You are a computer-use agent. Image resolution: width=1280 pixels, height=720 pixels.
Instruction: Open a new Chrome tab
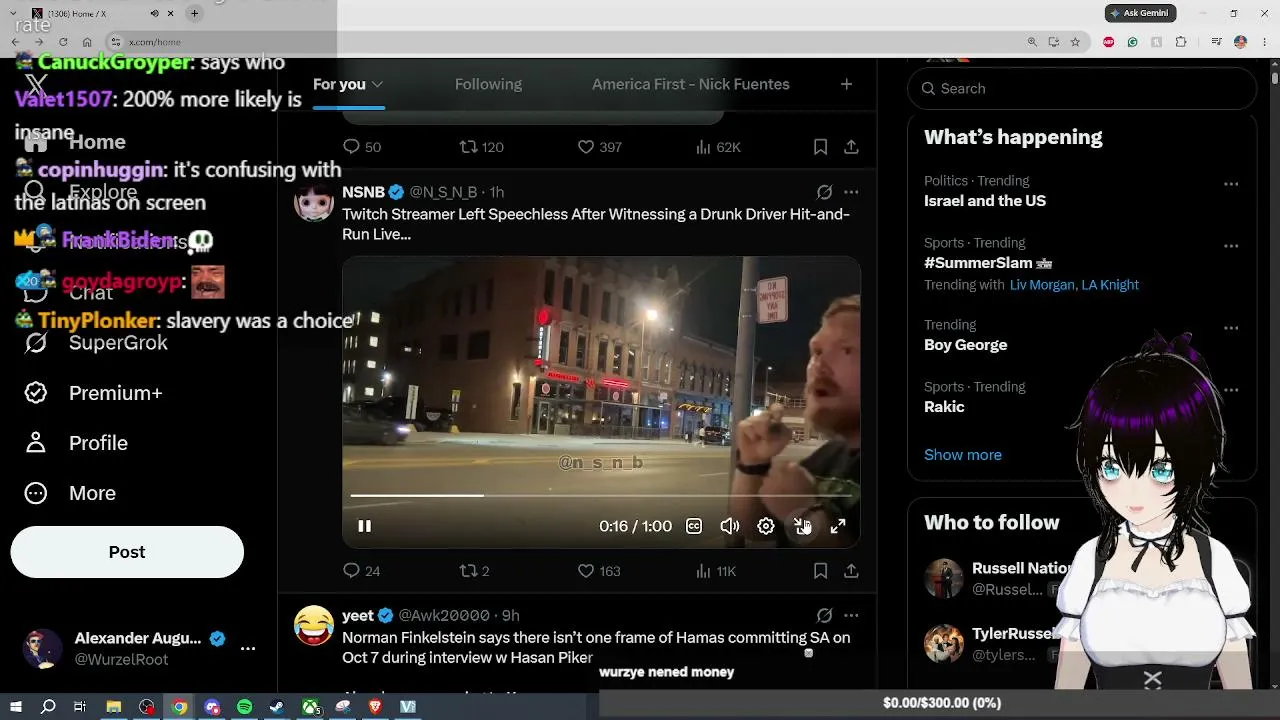(194, 13)
